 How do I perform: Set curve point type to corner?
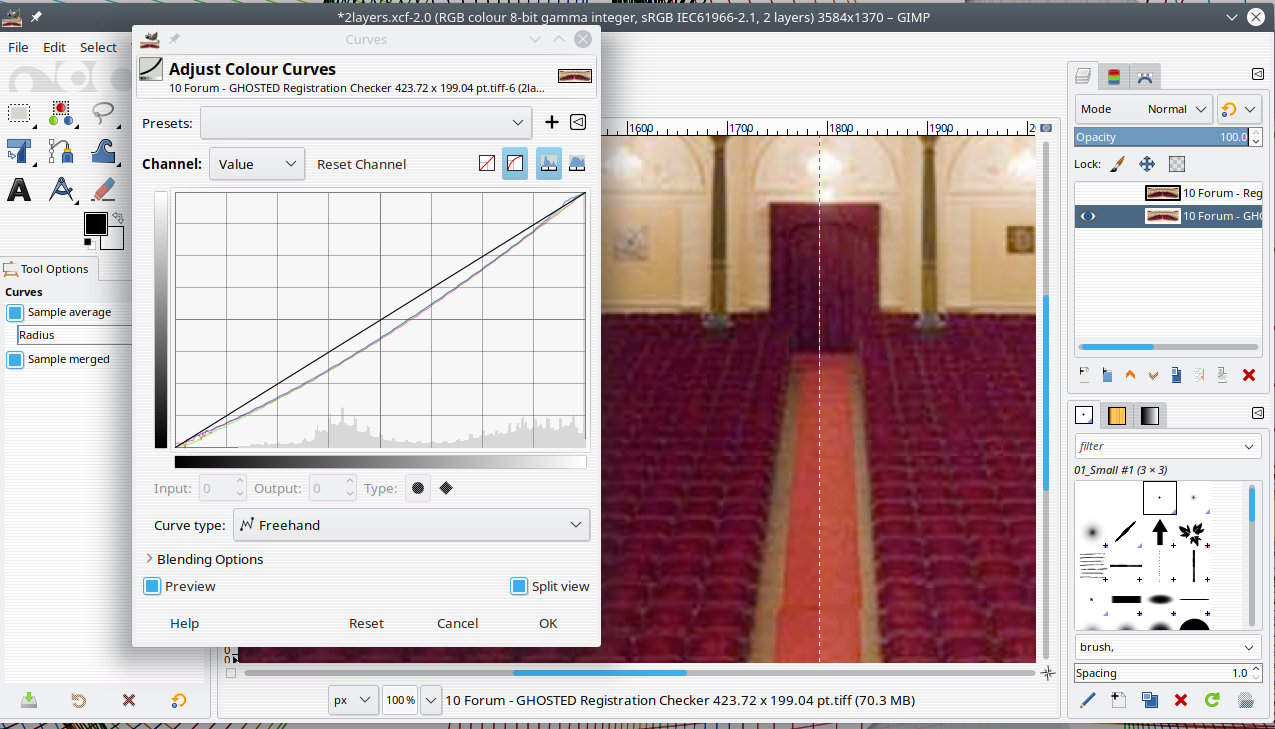point(446,488)
